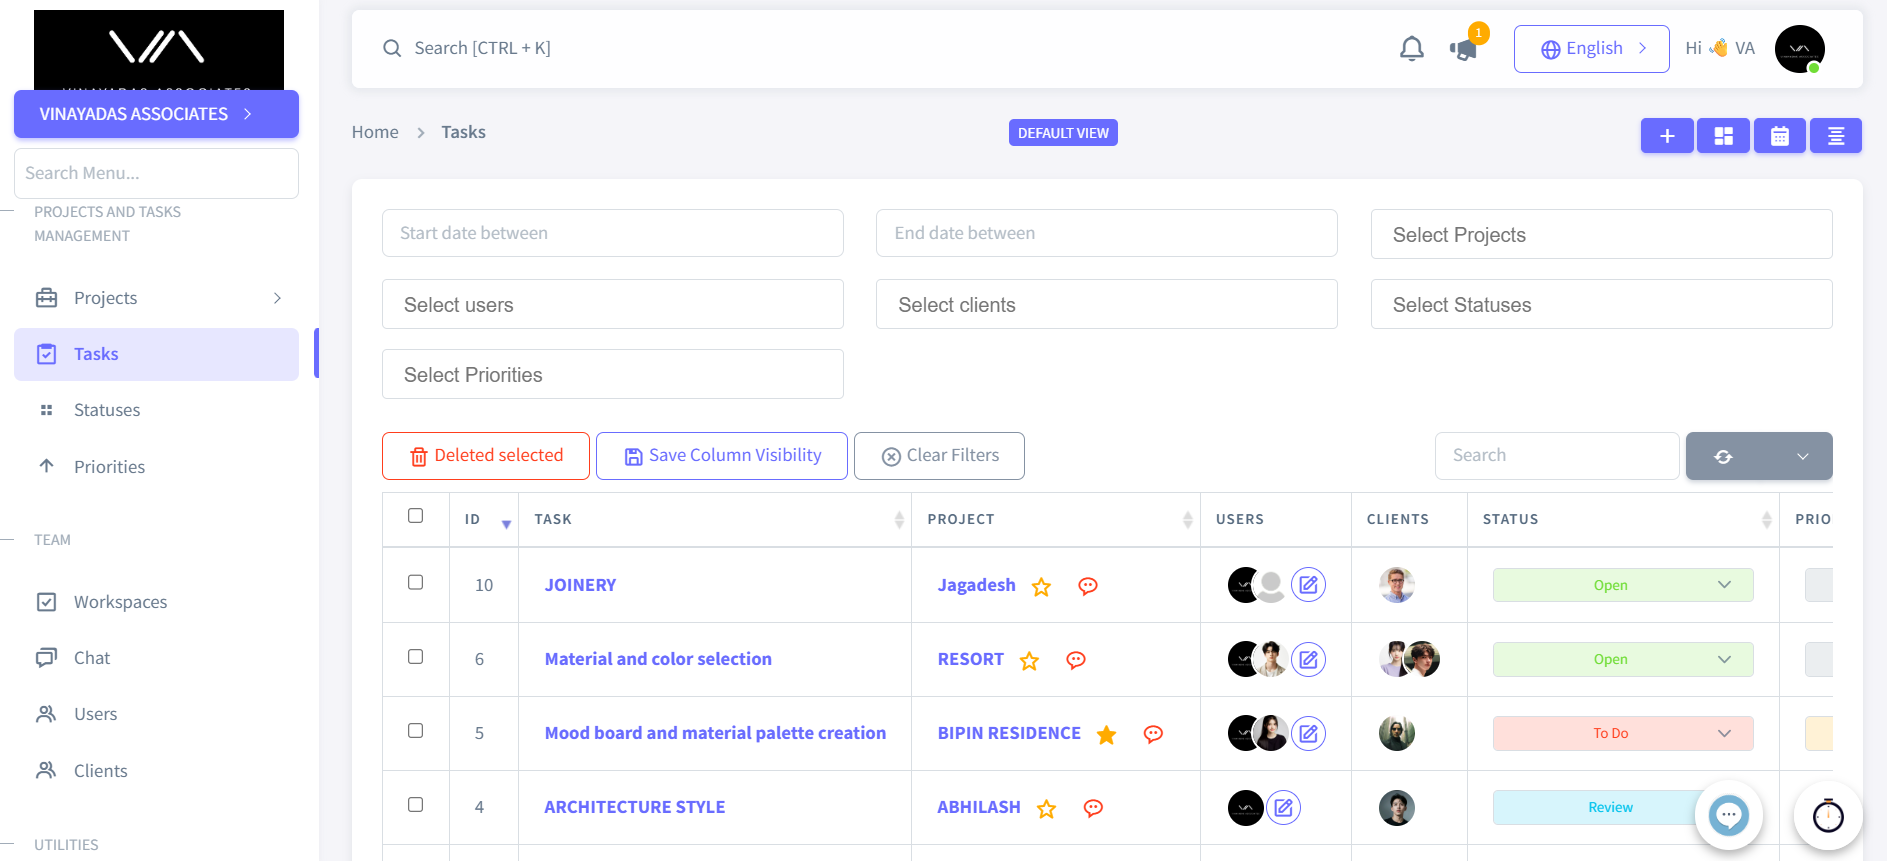
Task: Open the grid board view icon
Action: (1723, 136)
